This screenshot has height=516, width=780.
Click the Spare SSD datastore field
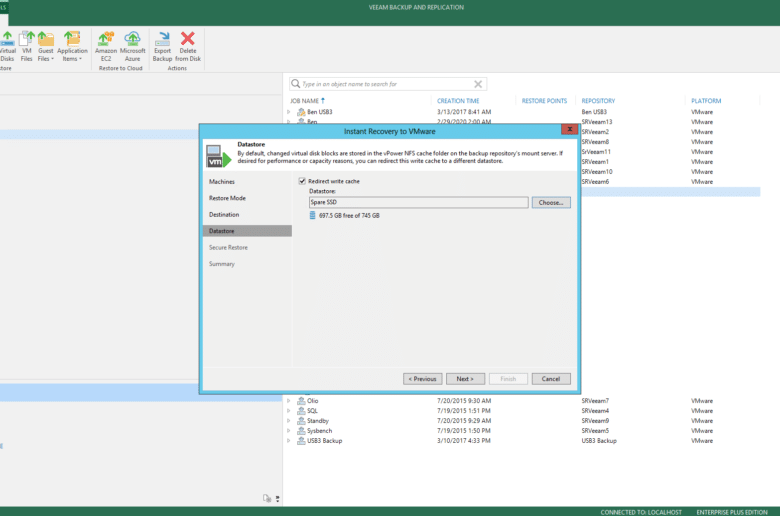tap(418, 202)
